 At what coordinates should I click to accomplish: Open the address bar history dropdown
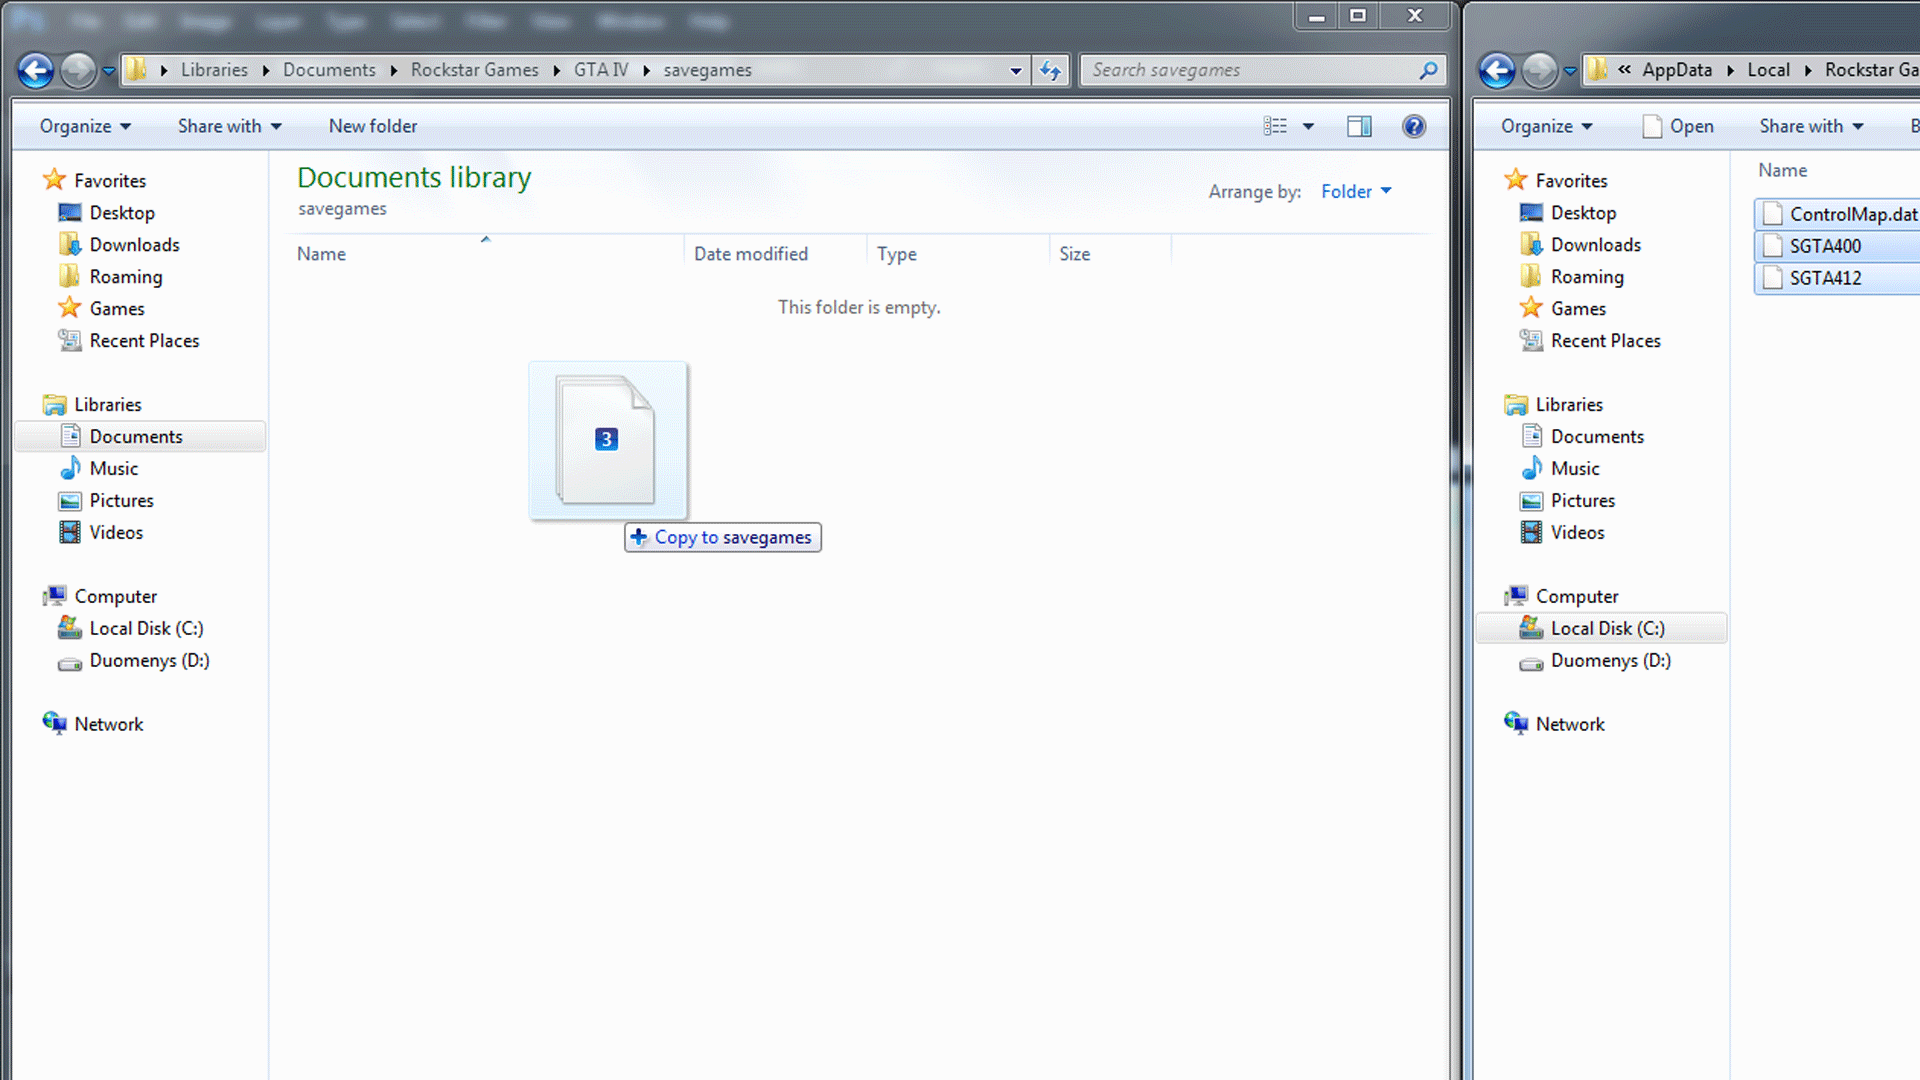tap(1016, 70)
